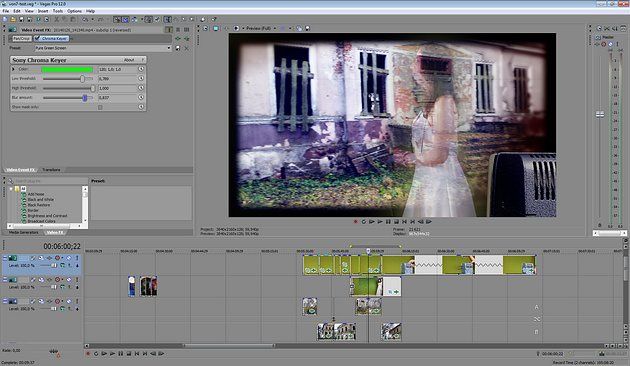Click the New project toolbar icon
Screen dimensions: 630x366
(x=5, y=19)
